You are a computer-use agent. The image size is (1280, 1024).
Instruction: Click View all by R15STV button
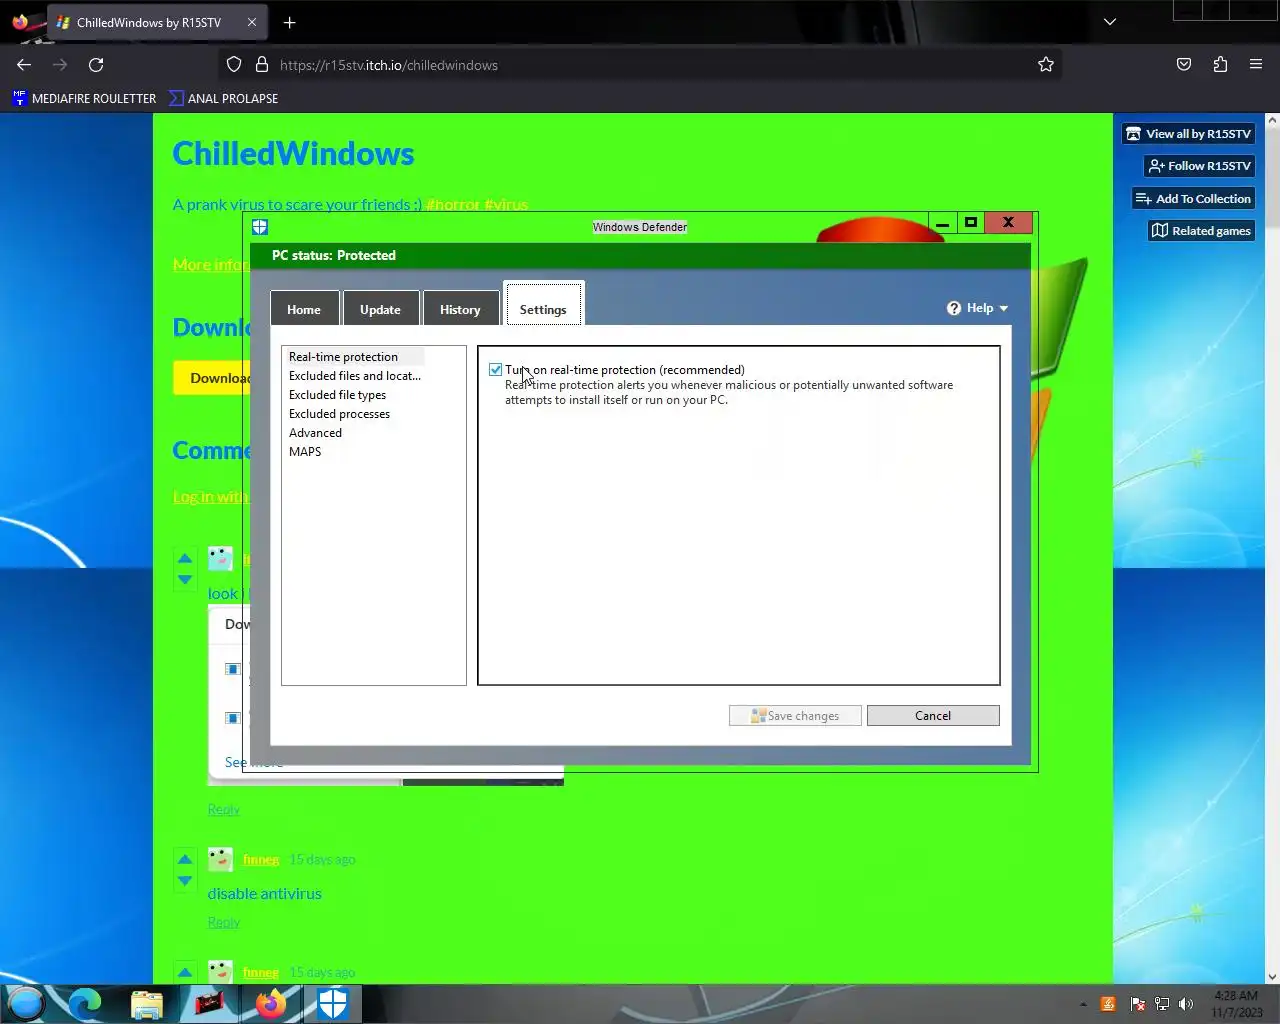tap(1188, 134)
